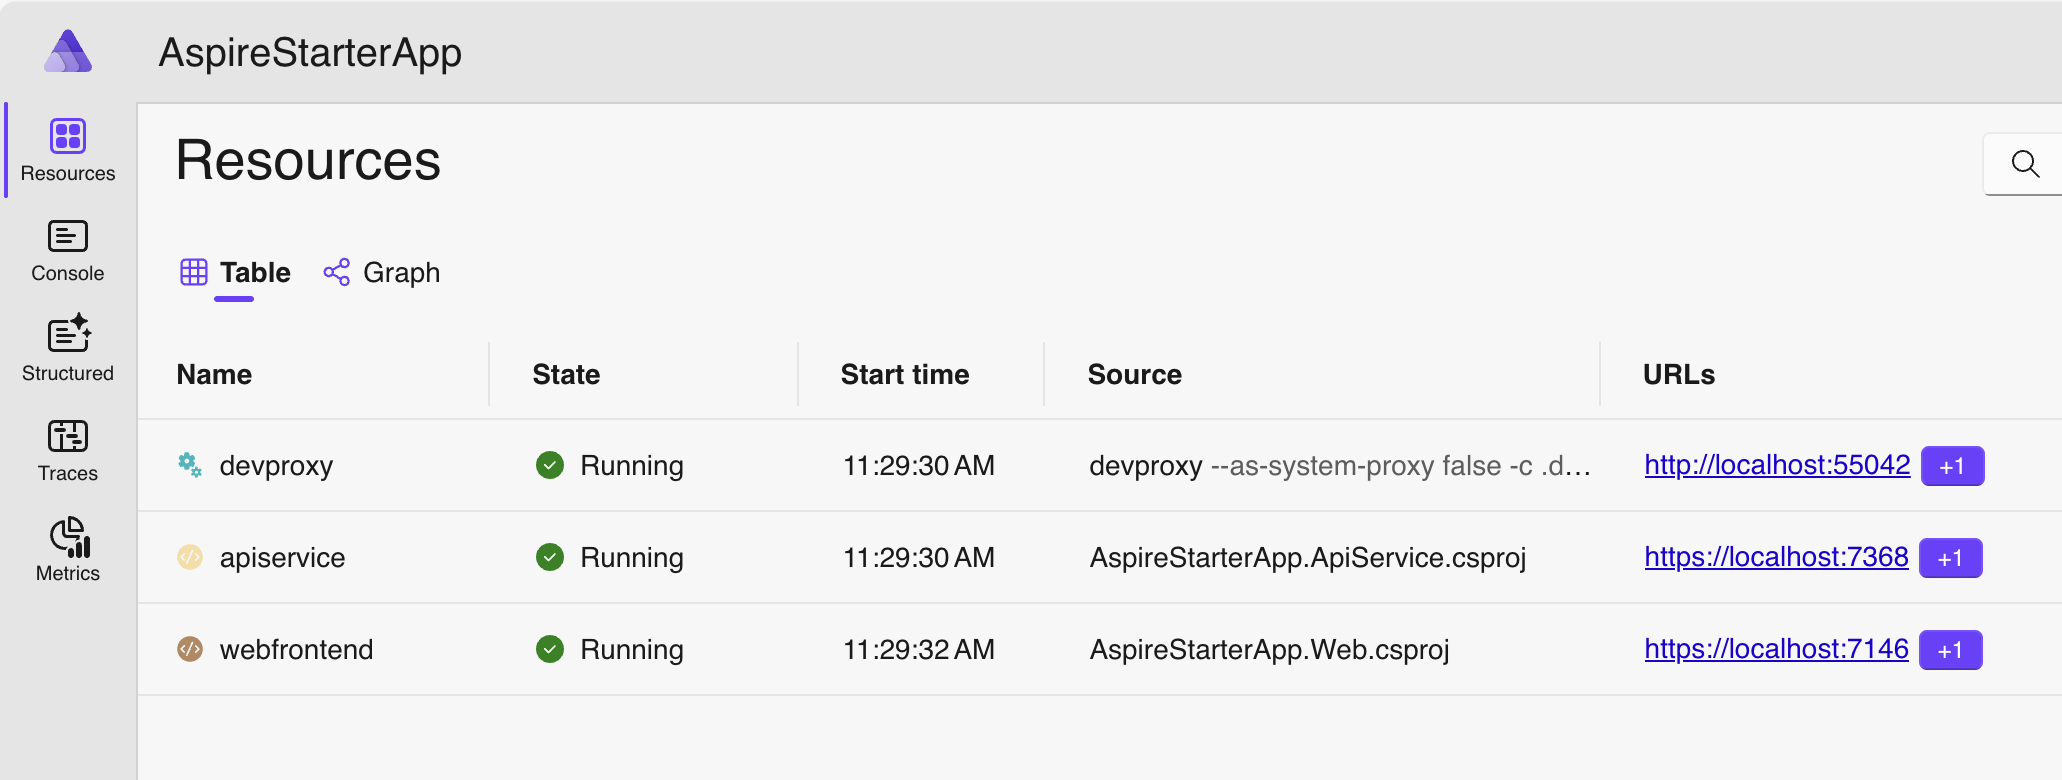Go to Structured logs page
Screen dimensions: 2062x780
68,350
